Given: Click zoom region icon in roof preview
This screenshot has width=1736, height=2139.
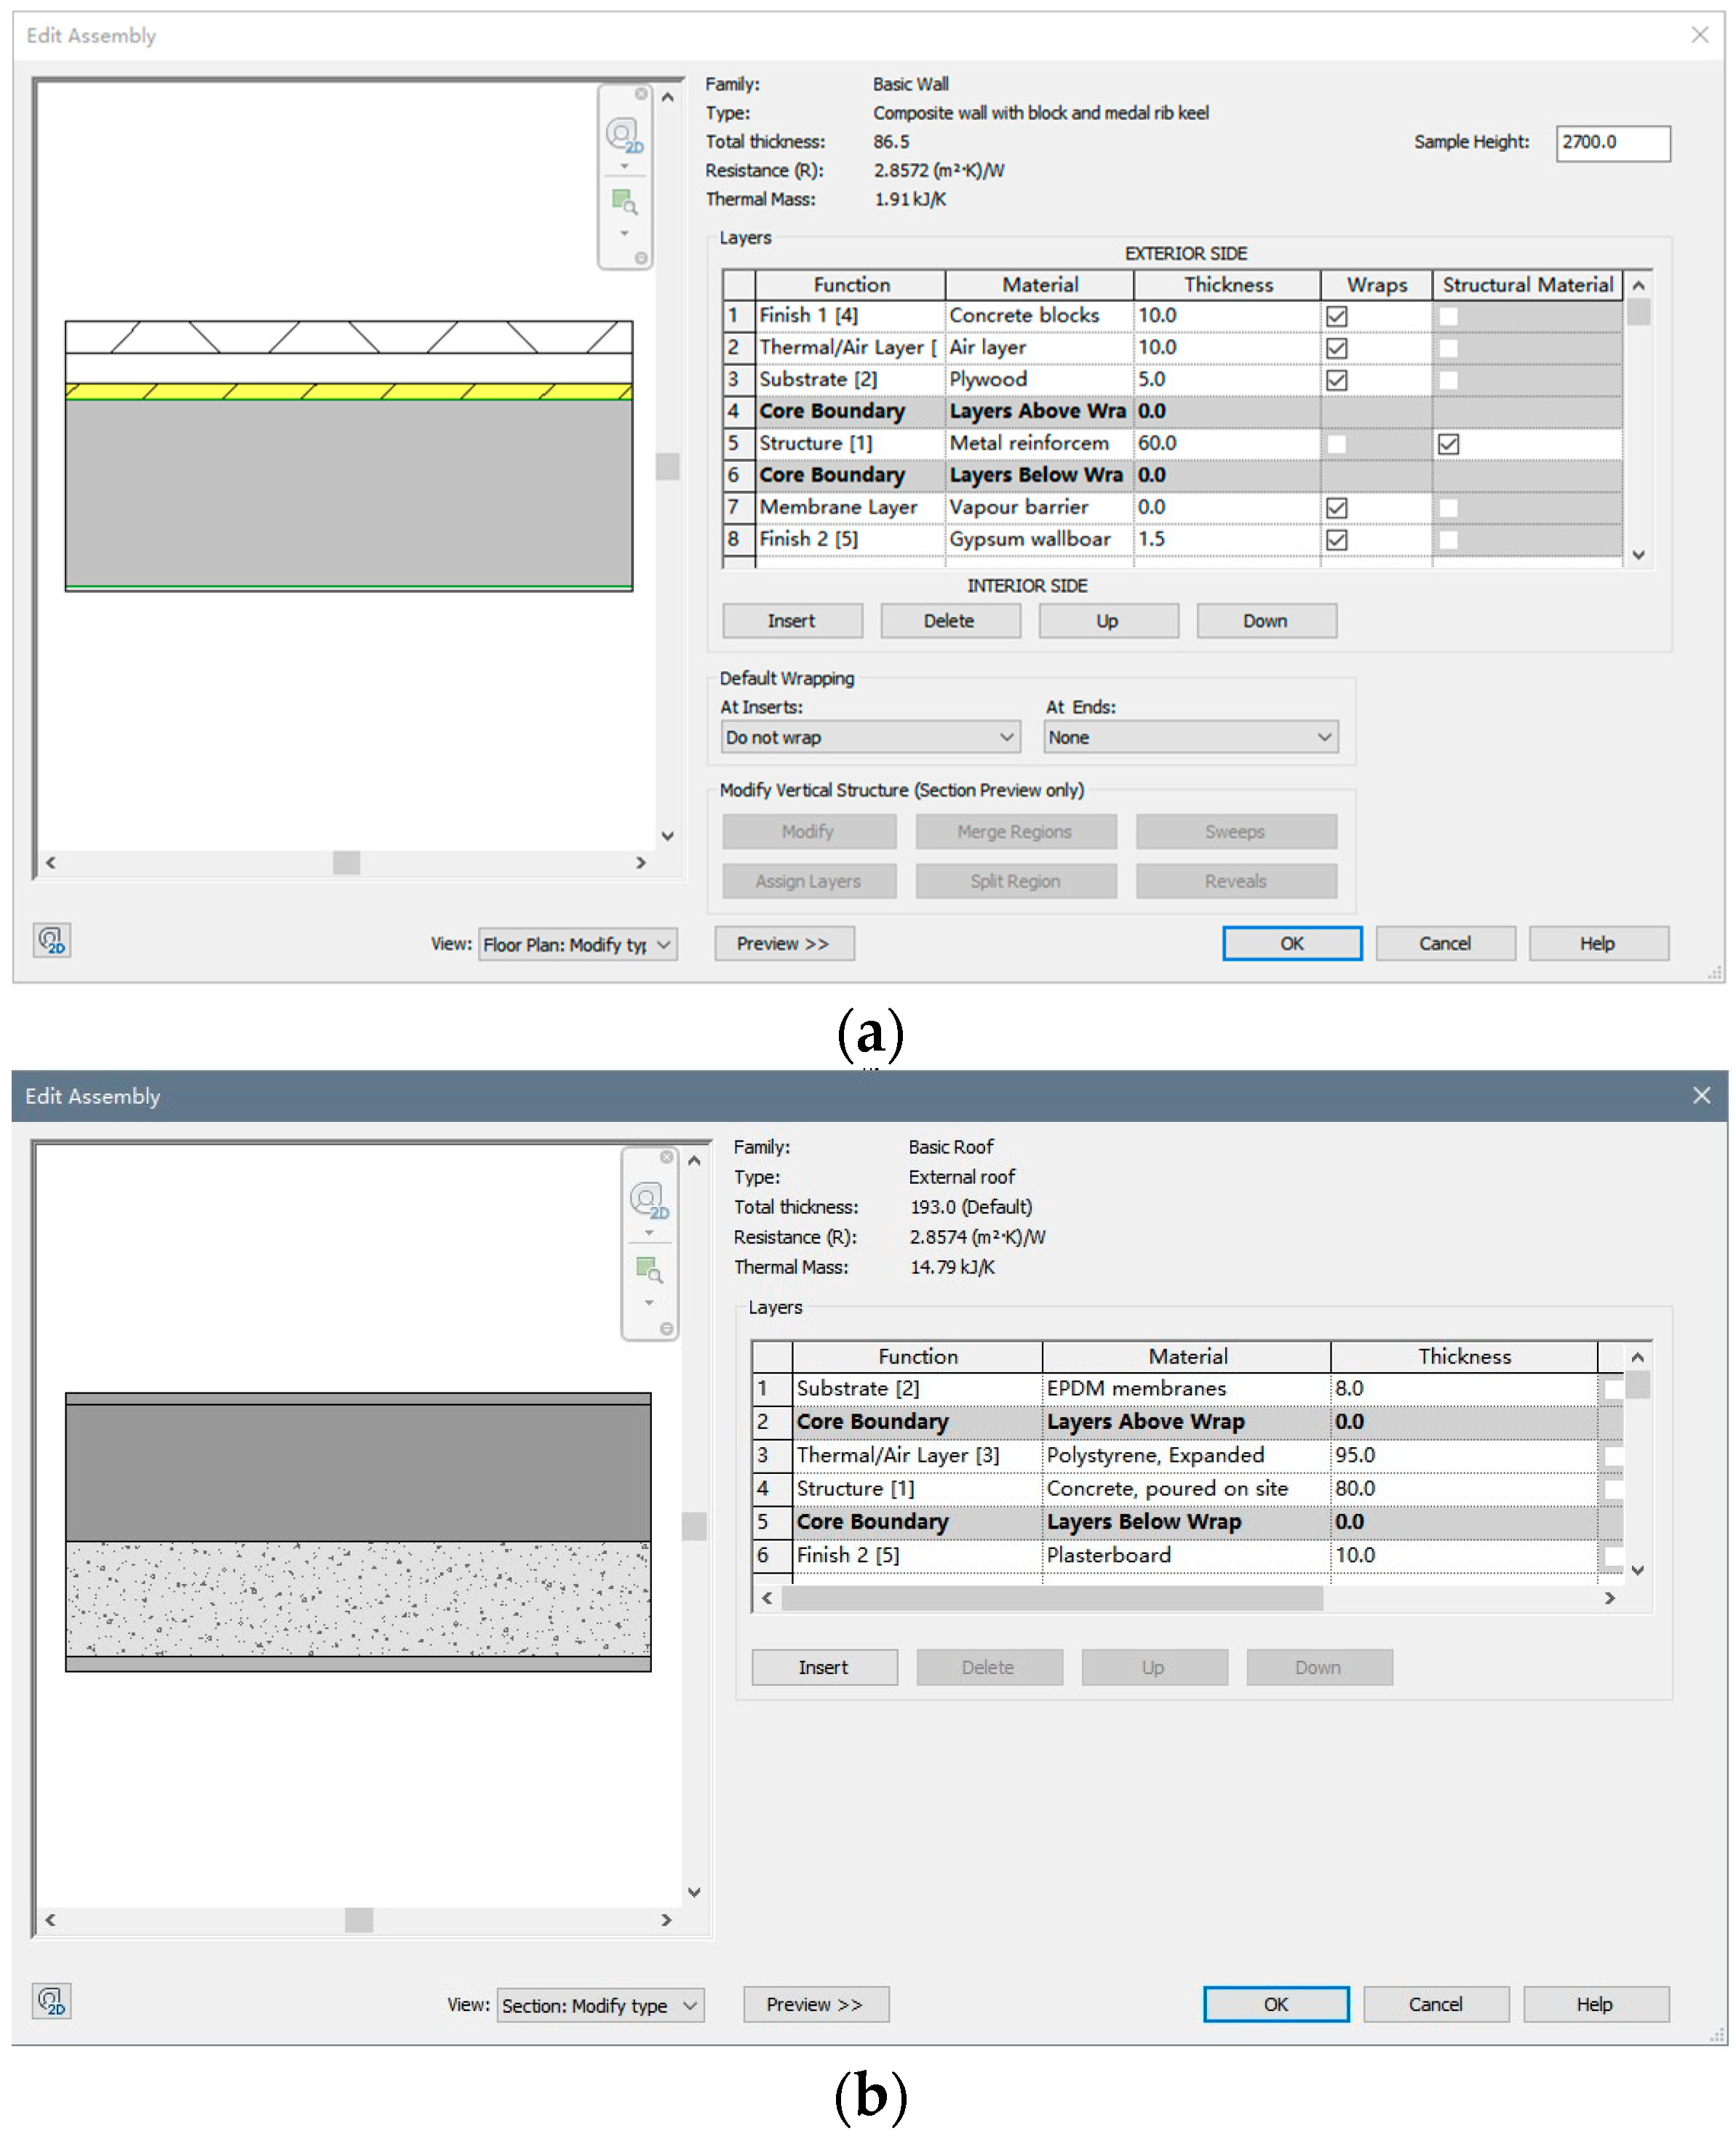Looking at the screenshot, I should coord(648,1270).
